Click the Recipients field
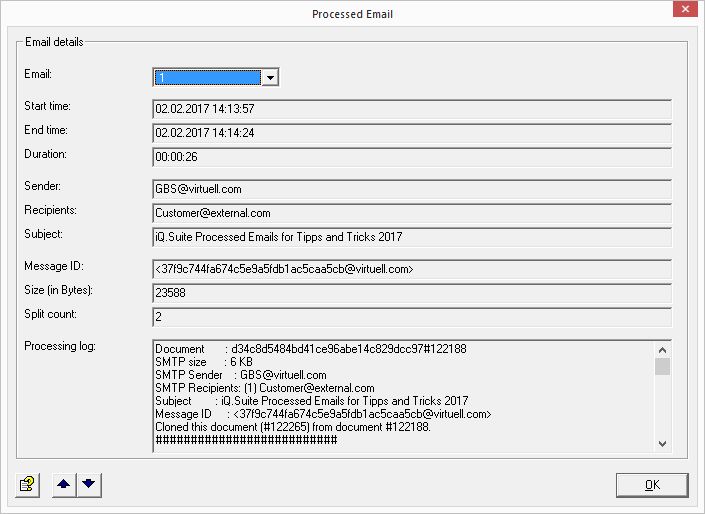Screen dimensions: 705x514 pos(410,213)
